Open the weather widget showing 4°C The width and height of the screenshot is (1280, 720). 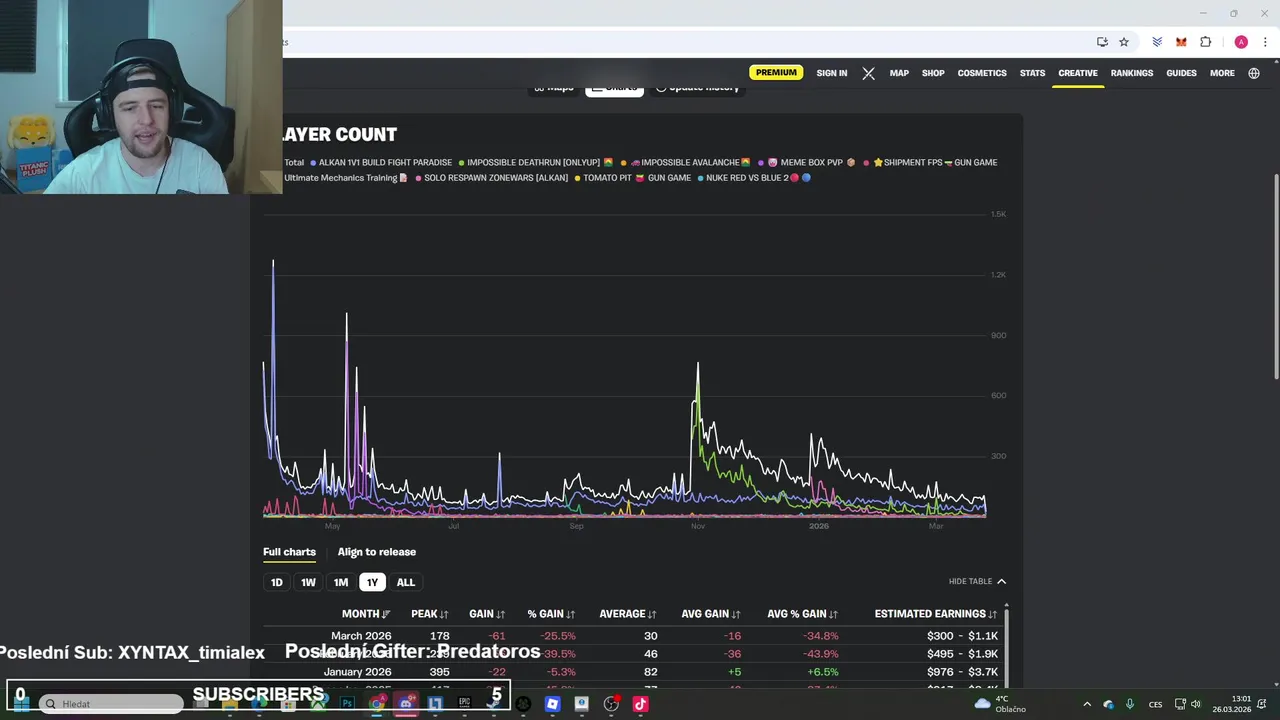(x=1001, y=704)
